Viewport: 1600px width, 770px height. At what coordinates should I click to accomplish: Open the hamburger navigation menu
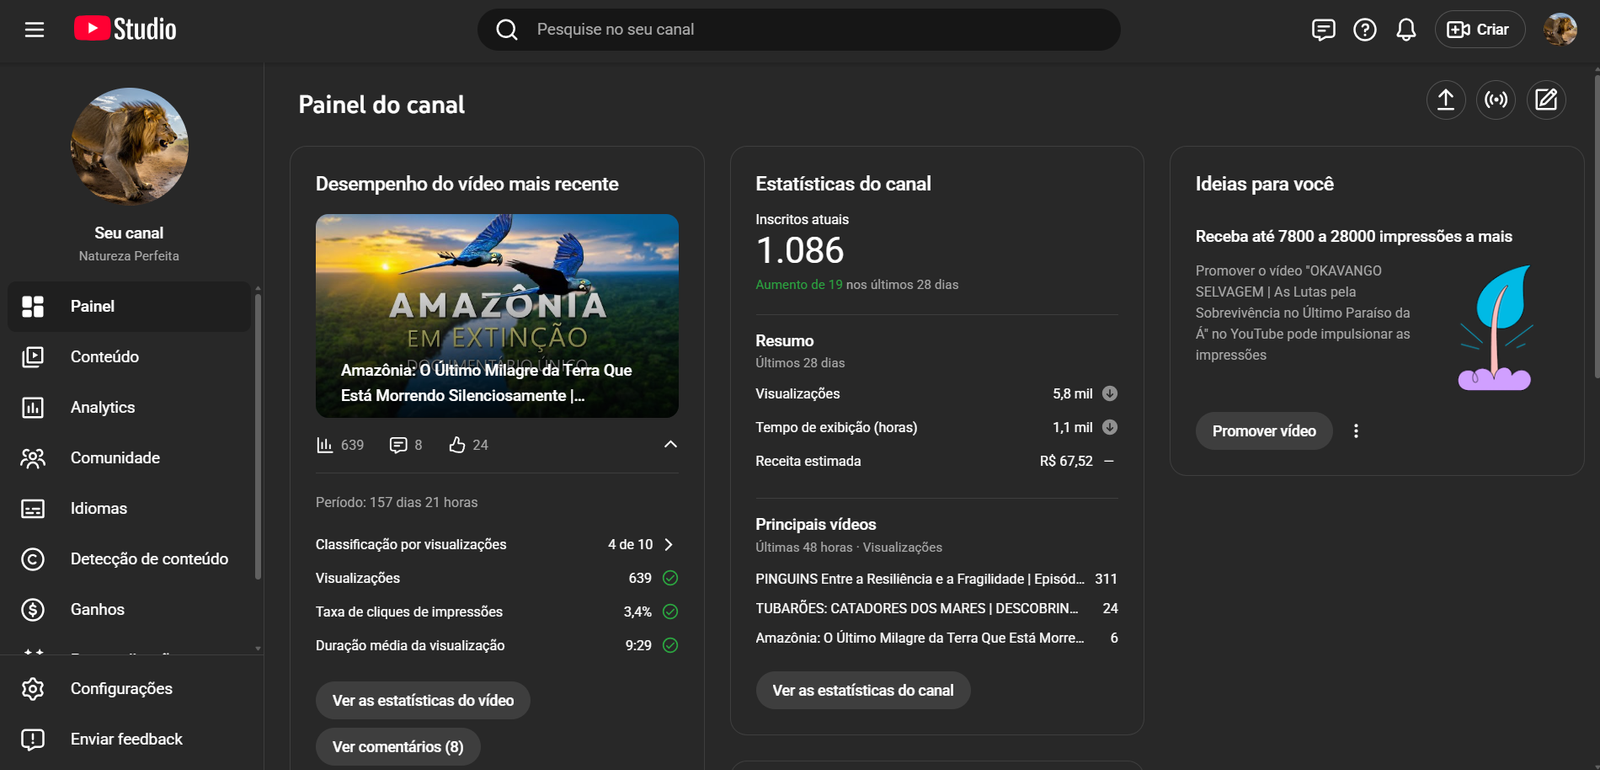(34, 30)
